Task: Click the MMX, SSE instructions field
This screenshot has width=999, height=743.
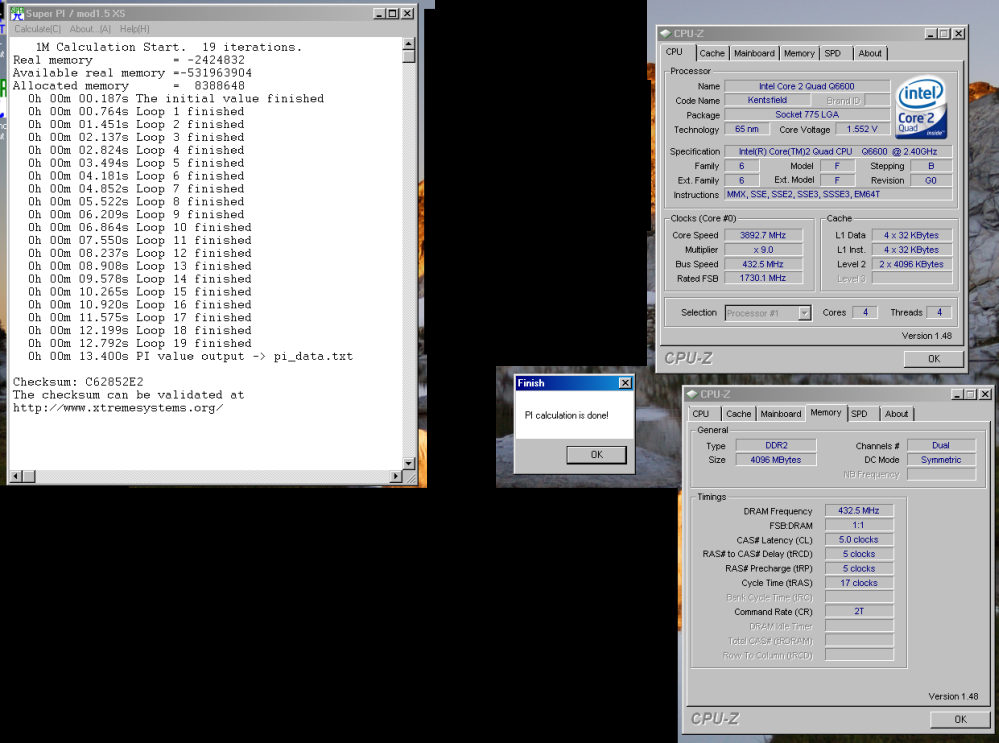Action: tap(838, 194)
